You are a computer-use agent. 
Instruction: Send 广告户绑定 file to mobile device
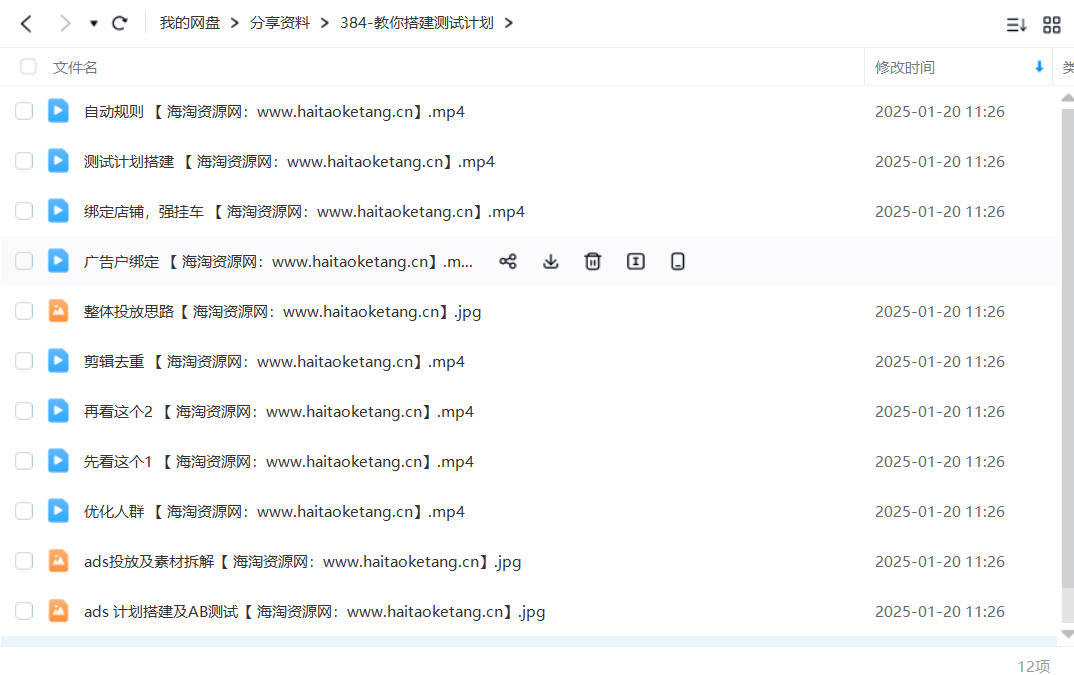tap(677, 261)
